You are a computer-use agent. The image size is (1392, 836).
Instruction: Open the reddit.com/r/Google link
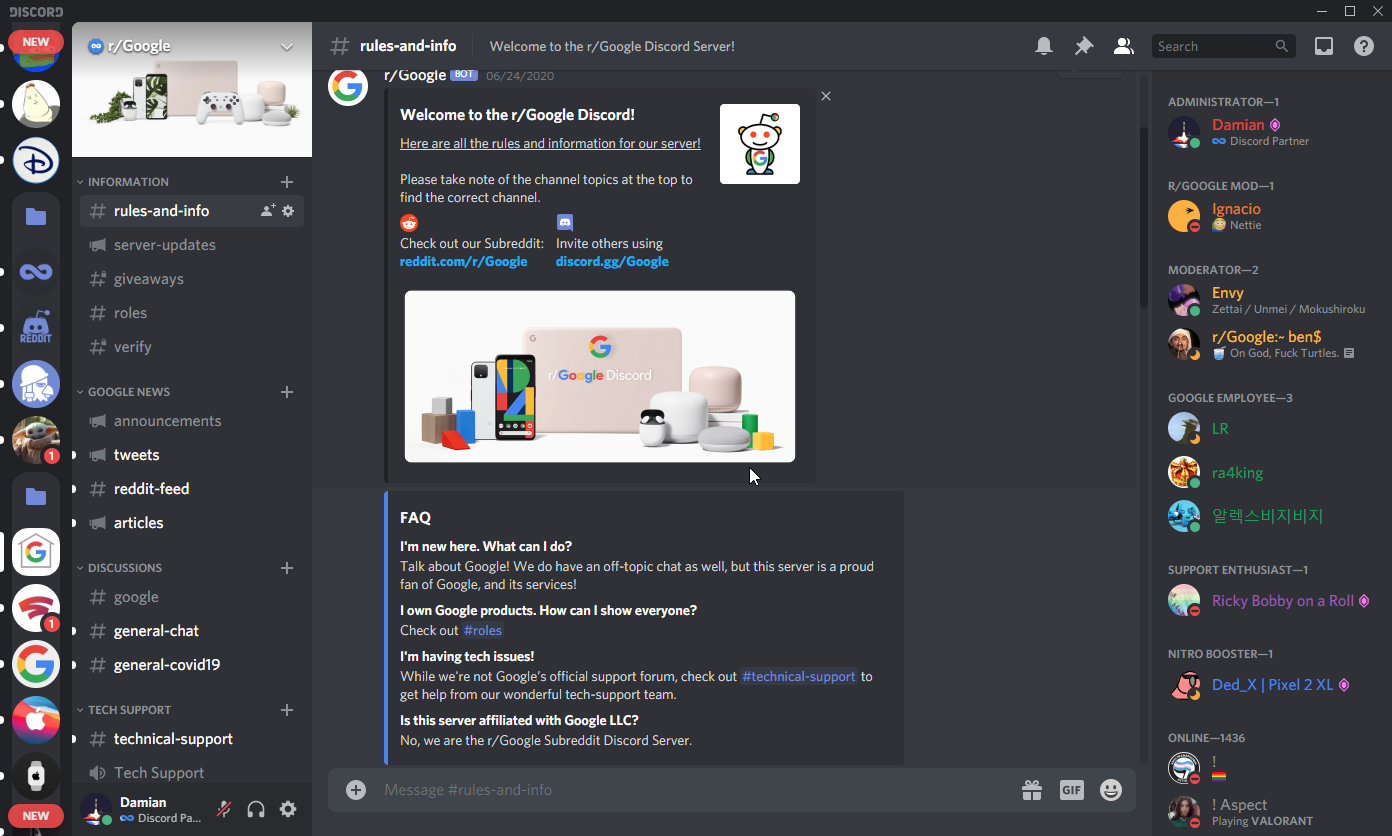pos(463,261)
